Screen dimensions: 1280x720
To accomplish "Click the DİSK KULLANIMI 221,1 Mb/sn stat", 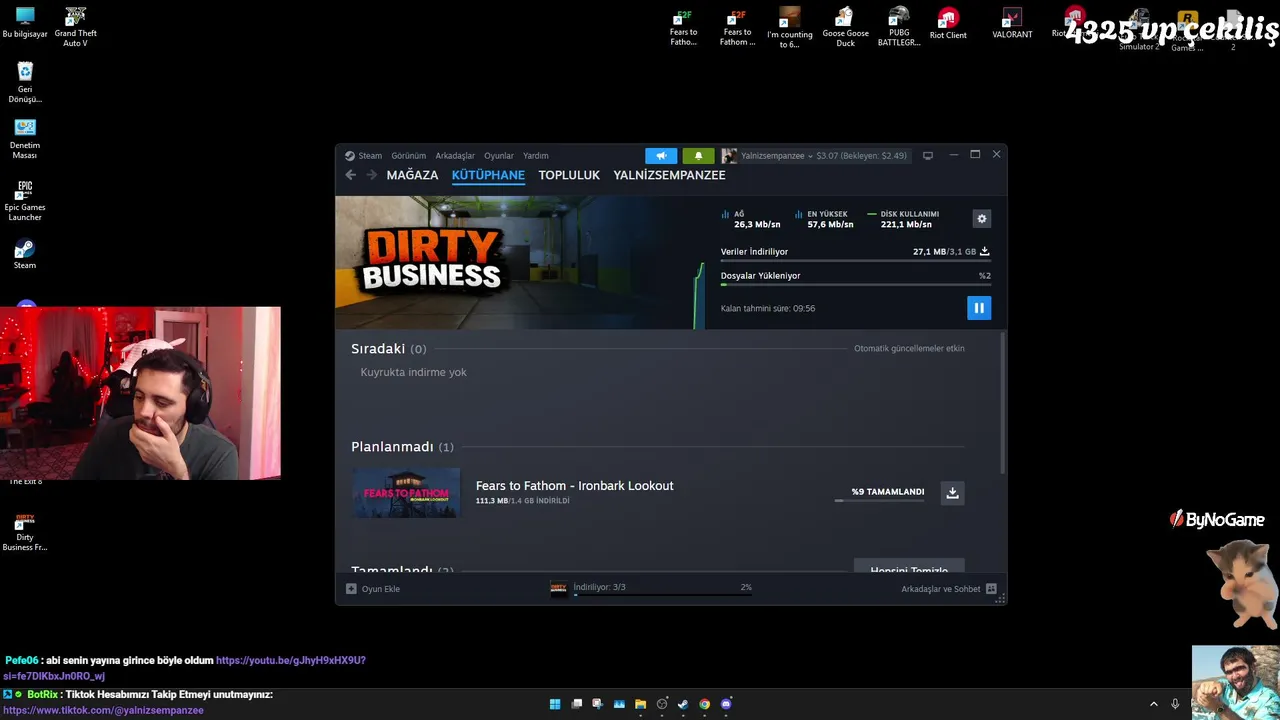I will coord(905,220).
